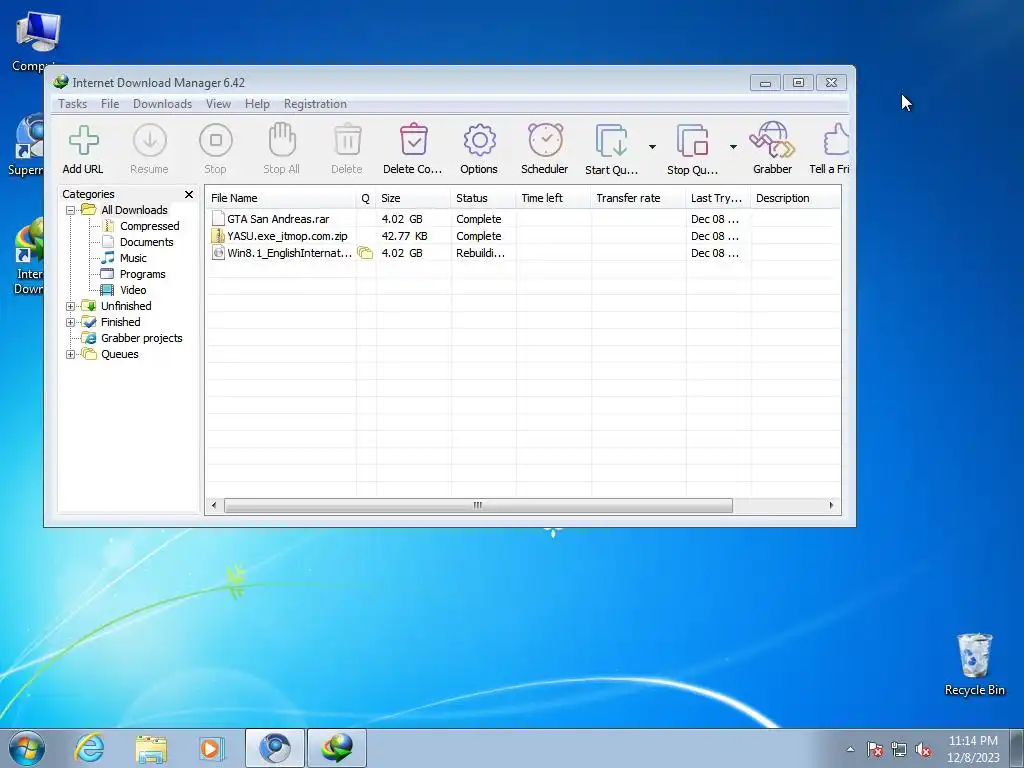
Task: Click the Stop toolbar icon
Action: (216, 140)
